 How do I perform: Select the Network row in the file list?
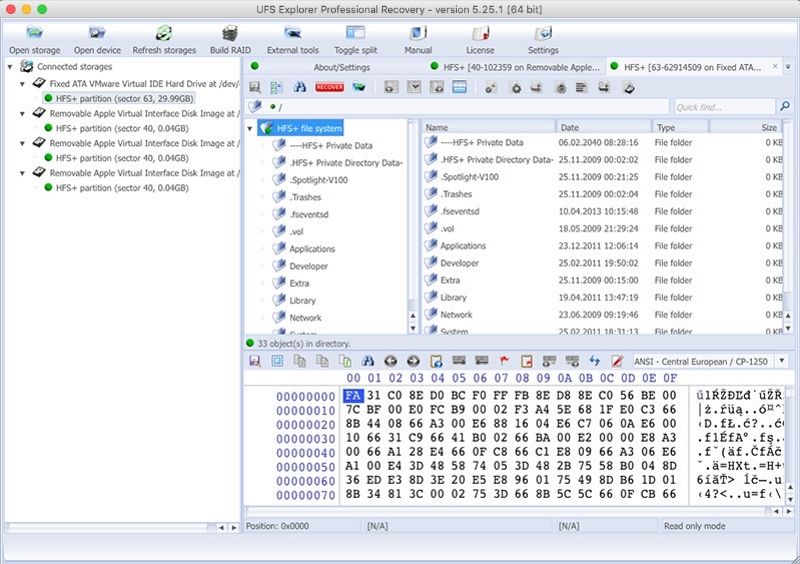point(602,315)
